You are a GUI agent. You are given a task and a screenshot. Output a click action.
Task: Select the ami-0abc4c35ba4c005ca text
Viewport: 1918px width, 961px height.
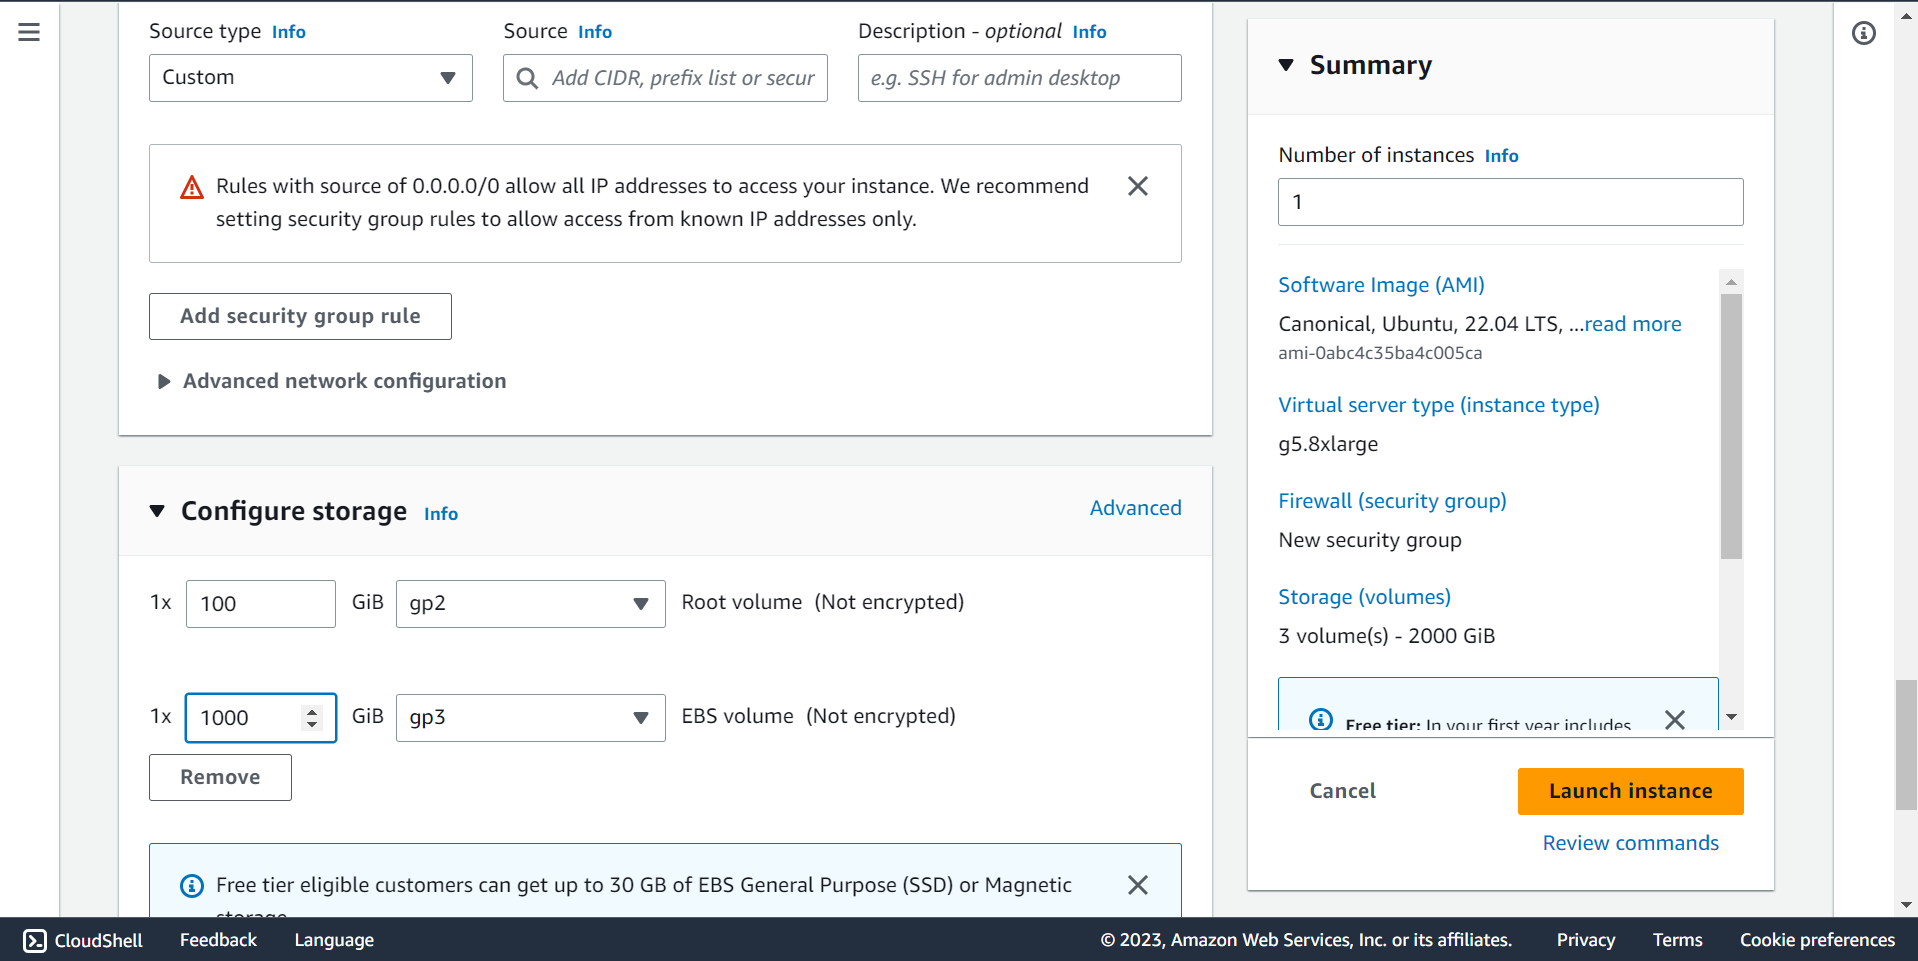[x=1380, y=353]
